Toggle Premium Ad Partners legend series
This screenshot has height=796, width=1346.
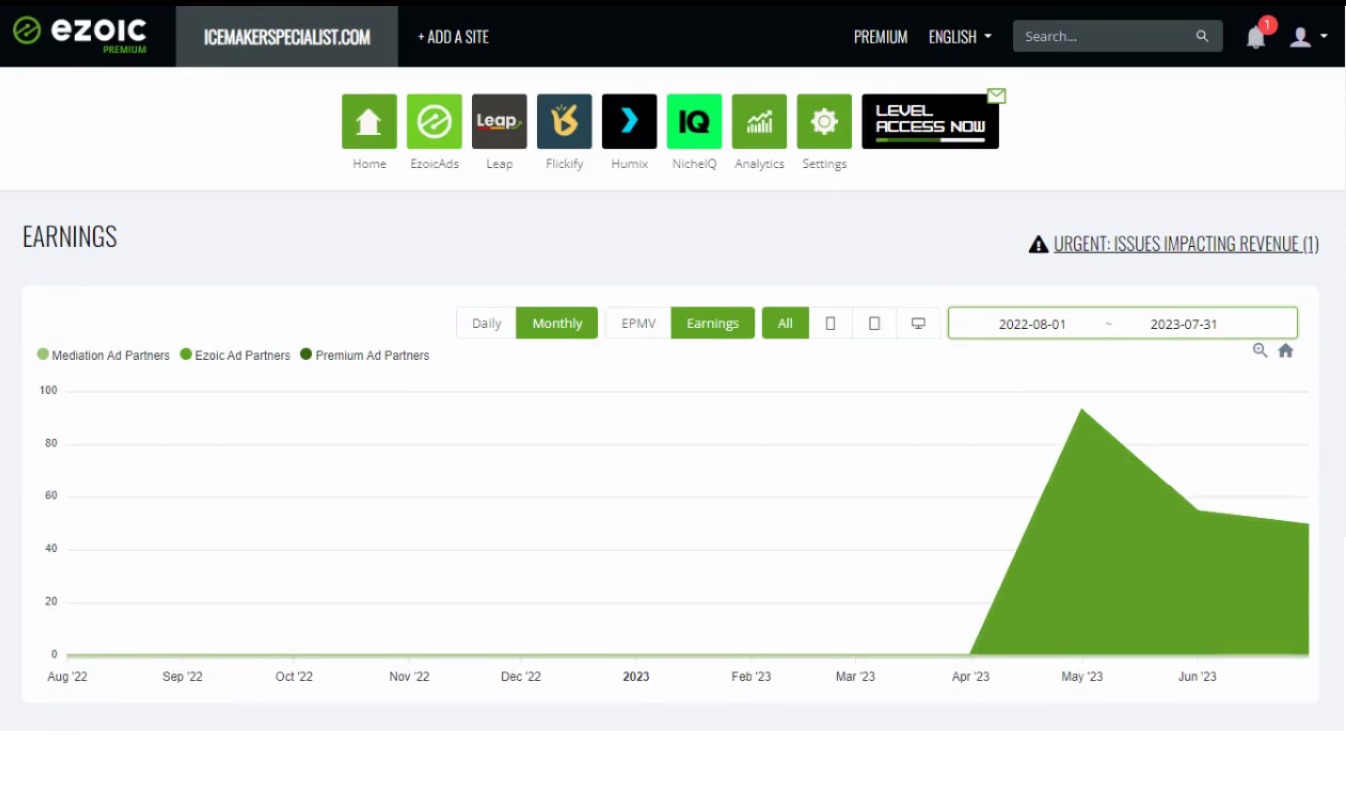[365, 355]
